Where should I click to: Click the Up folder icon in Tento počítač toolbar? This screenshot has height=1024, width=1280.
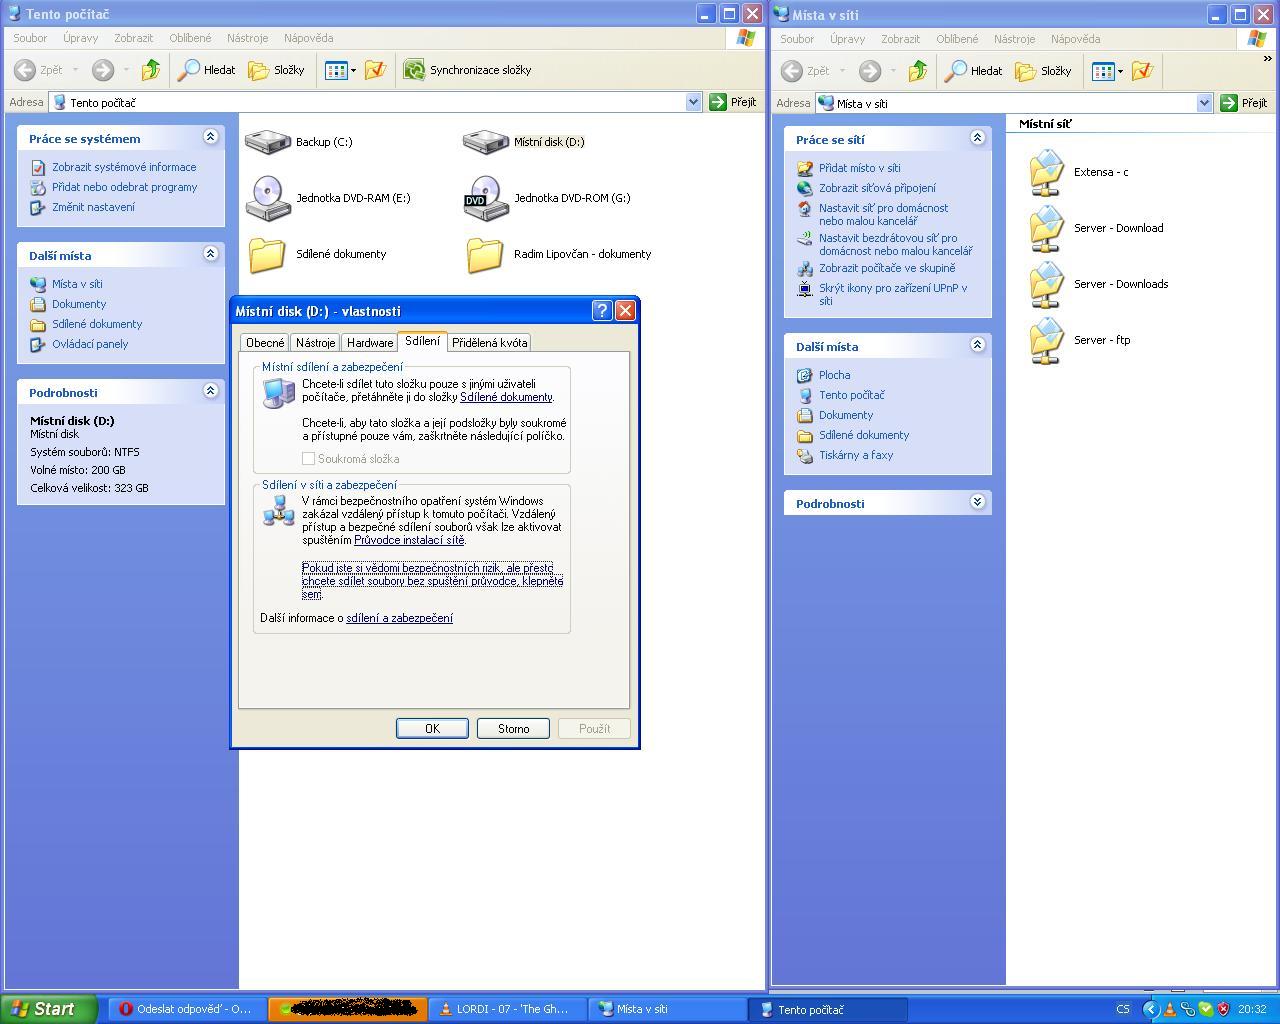(151, 70)
